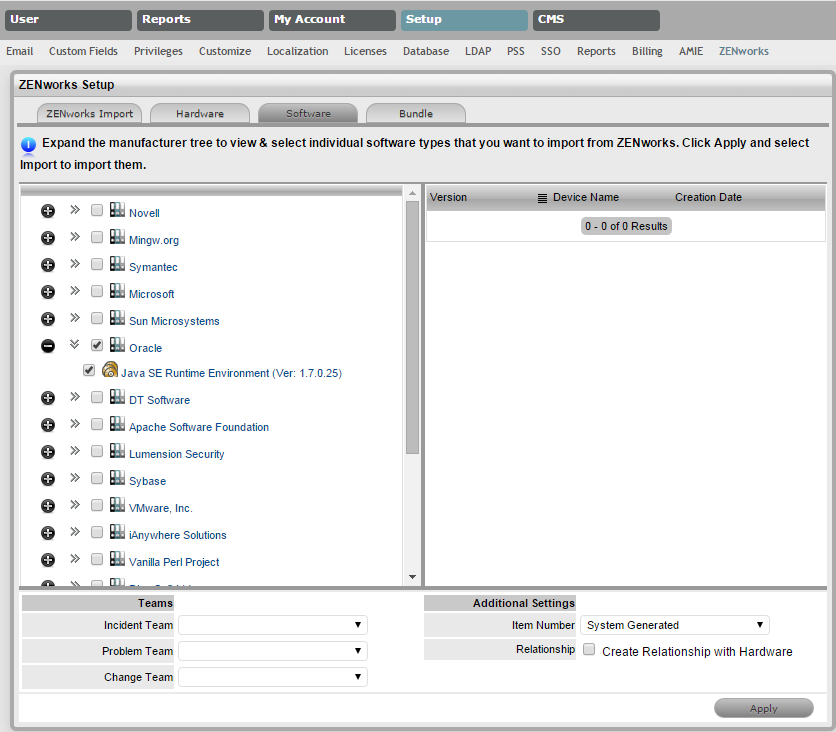
Task: Click the Java SE Runtime Environment software icon
Action: (x=110, y=371)
